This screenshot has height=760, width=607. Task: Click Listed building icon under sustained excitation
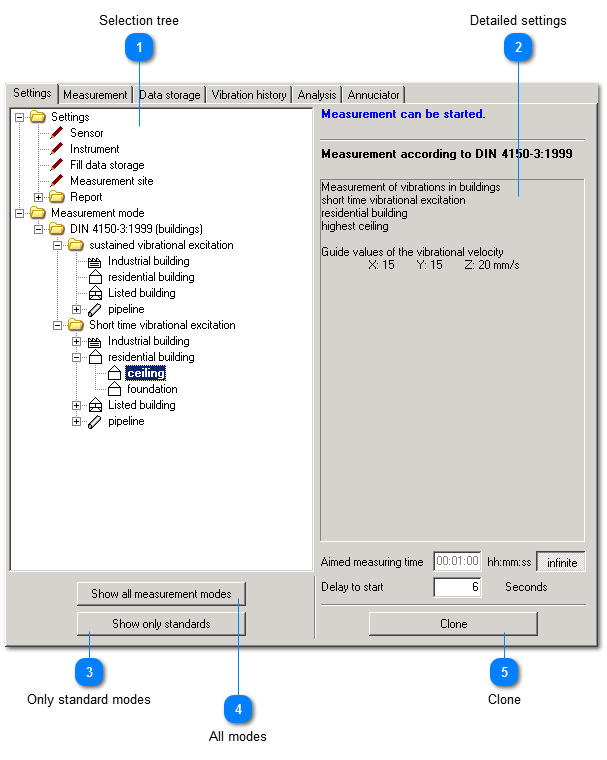pyautogui.click(x=95, y=293)
